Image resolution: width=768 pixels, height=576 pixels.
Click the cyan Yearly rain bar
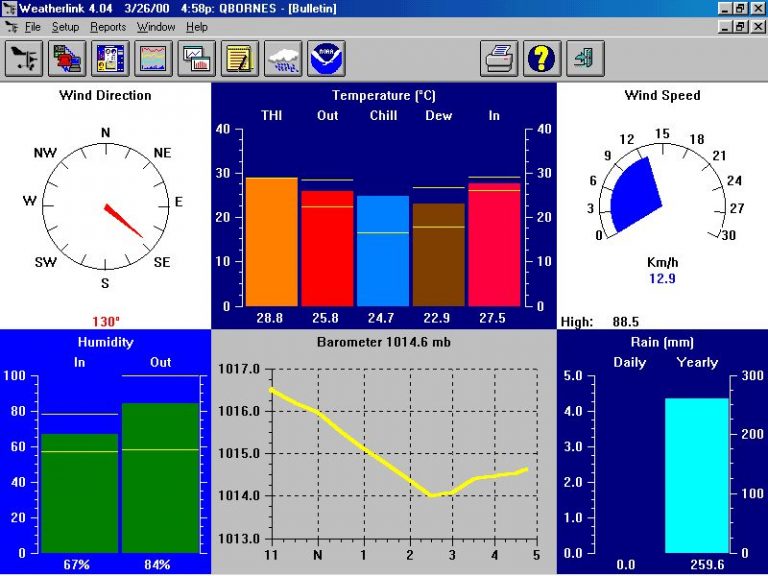(x=696, y=475)
